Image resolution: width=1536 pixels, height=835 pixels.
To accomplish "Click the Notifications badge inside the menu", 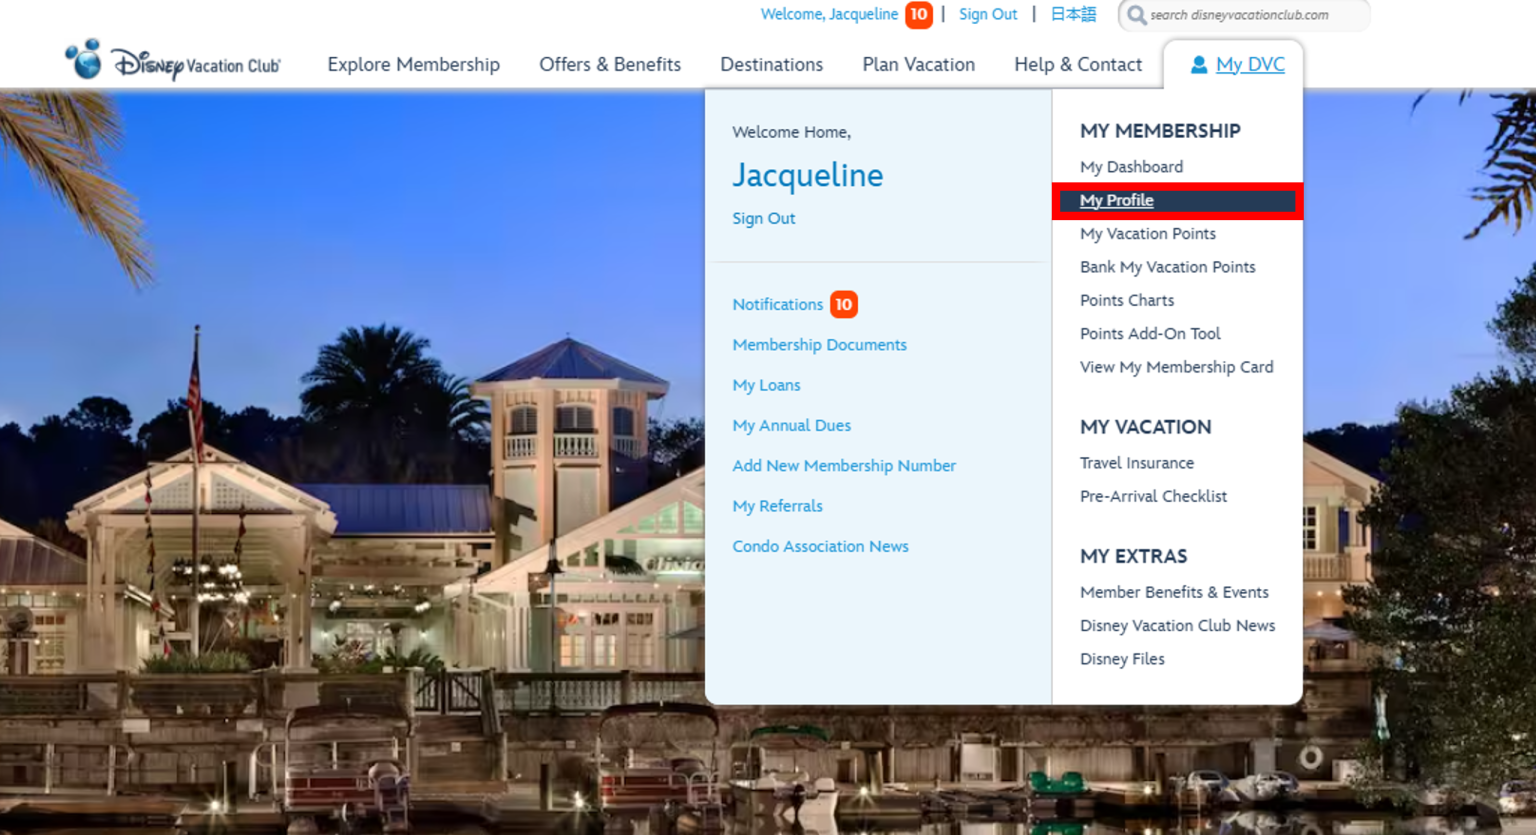I will tap(845, 304).
